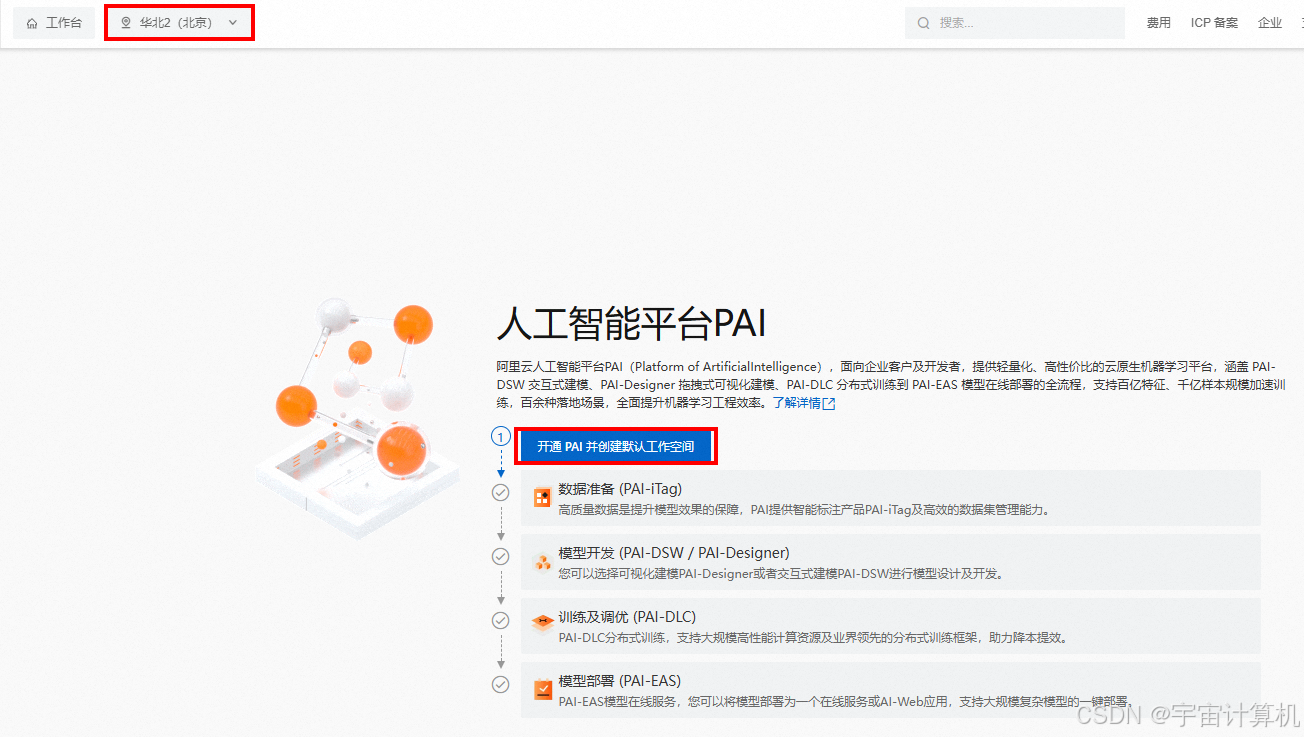Open the 费用 menu item
1304x737 pixels.
click(1158, 22)
